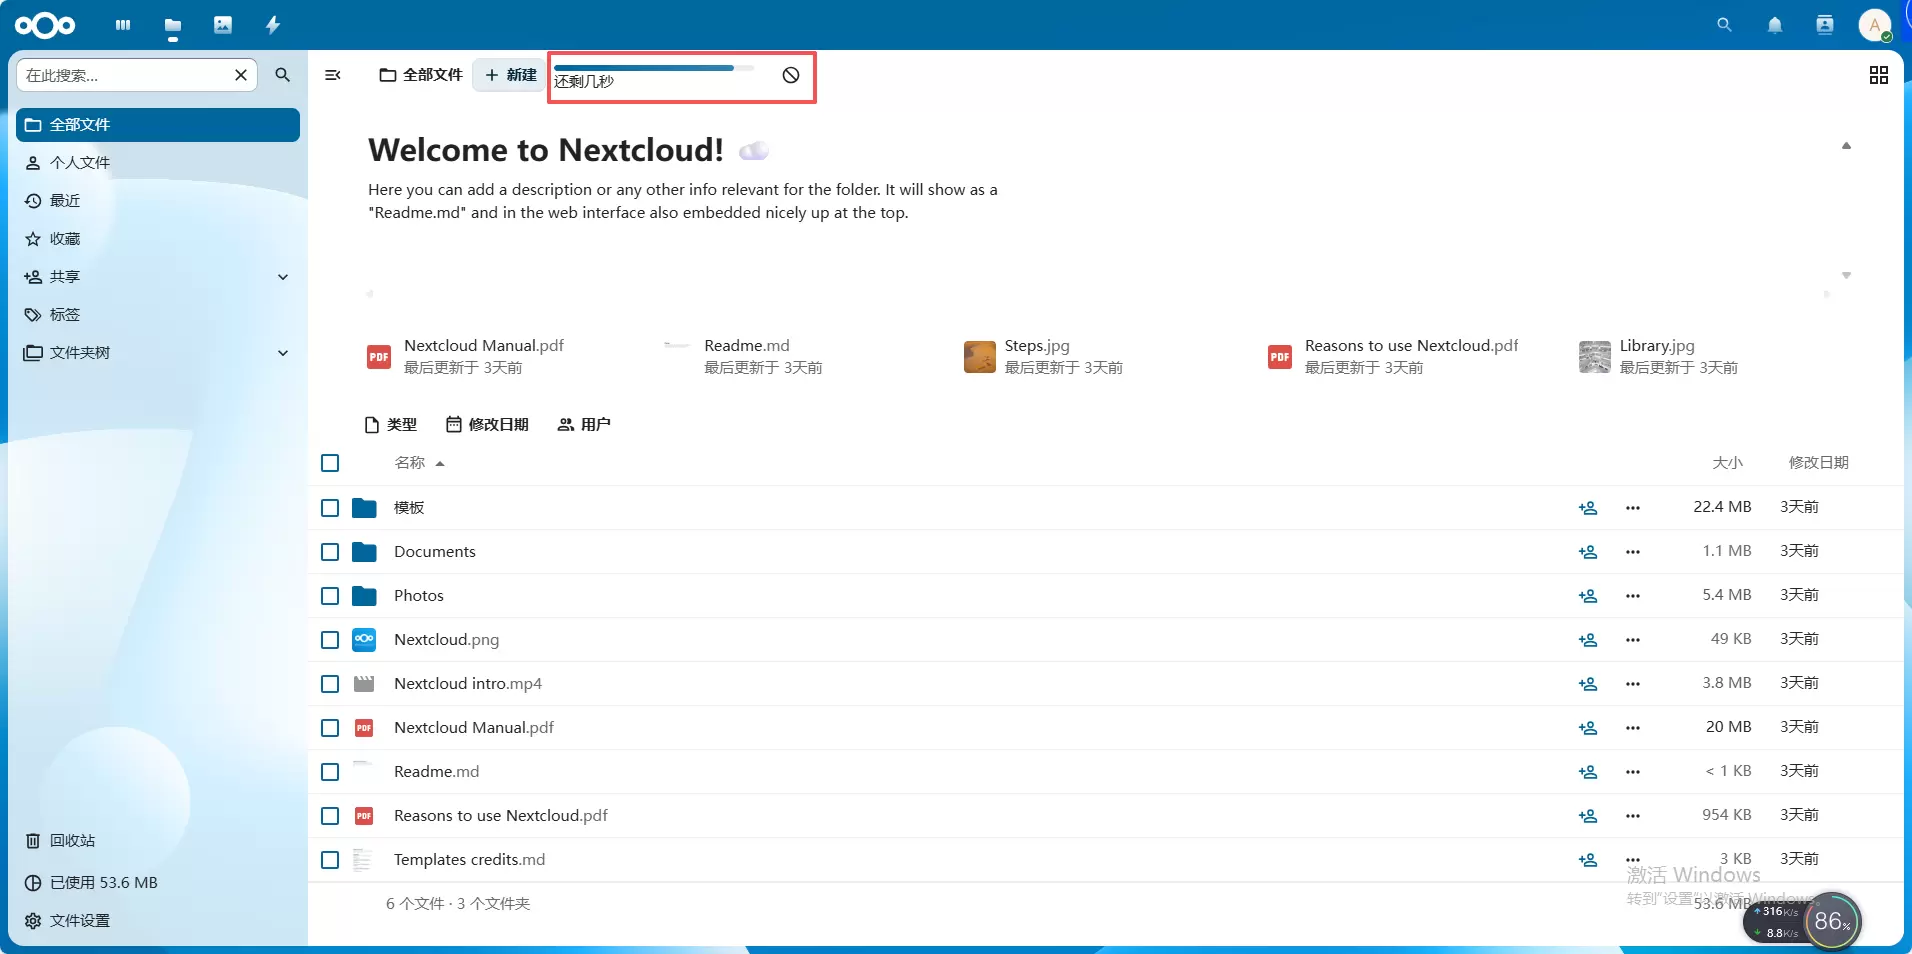Expand the 共享 section in sidebar
Screen dimensions: 1912x954
283,277
